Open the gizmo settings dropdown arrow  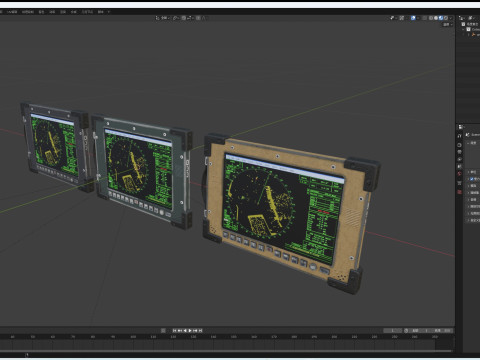tap(407, 18)
